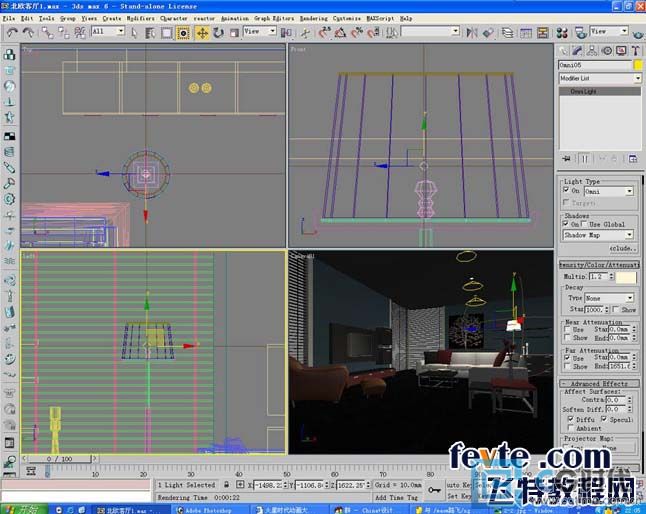Open the light type Omni dropdown

pos(609,191)
